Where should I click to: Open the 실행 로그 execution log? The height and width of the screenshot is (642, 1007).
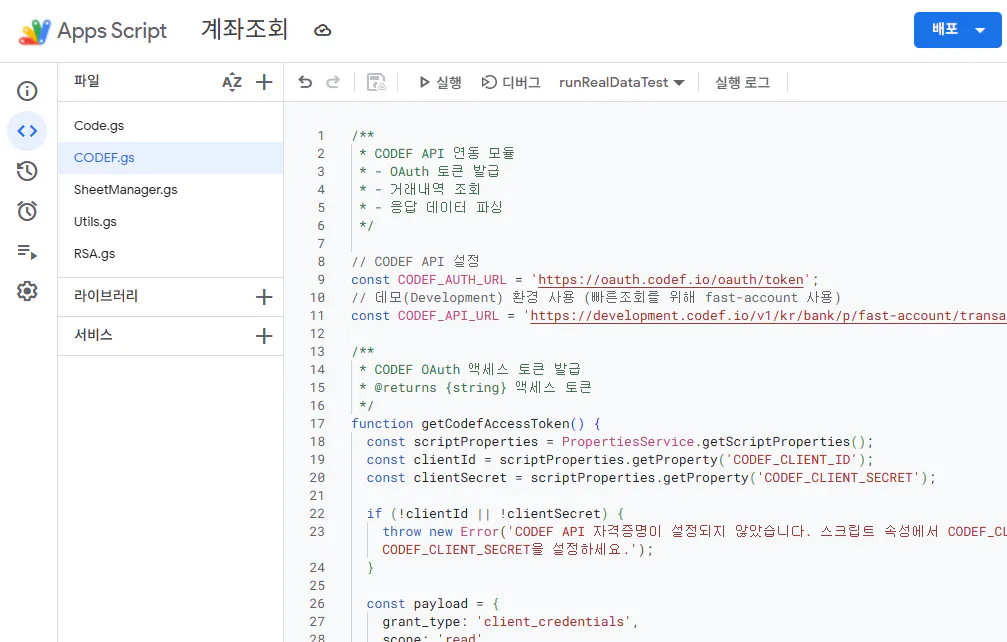[x=741, y=82]
